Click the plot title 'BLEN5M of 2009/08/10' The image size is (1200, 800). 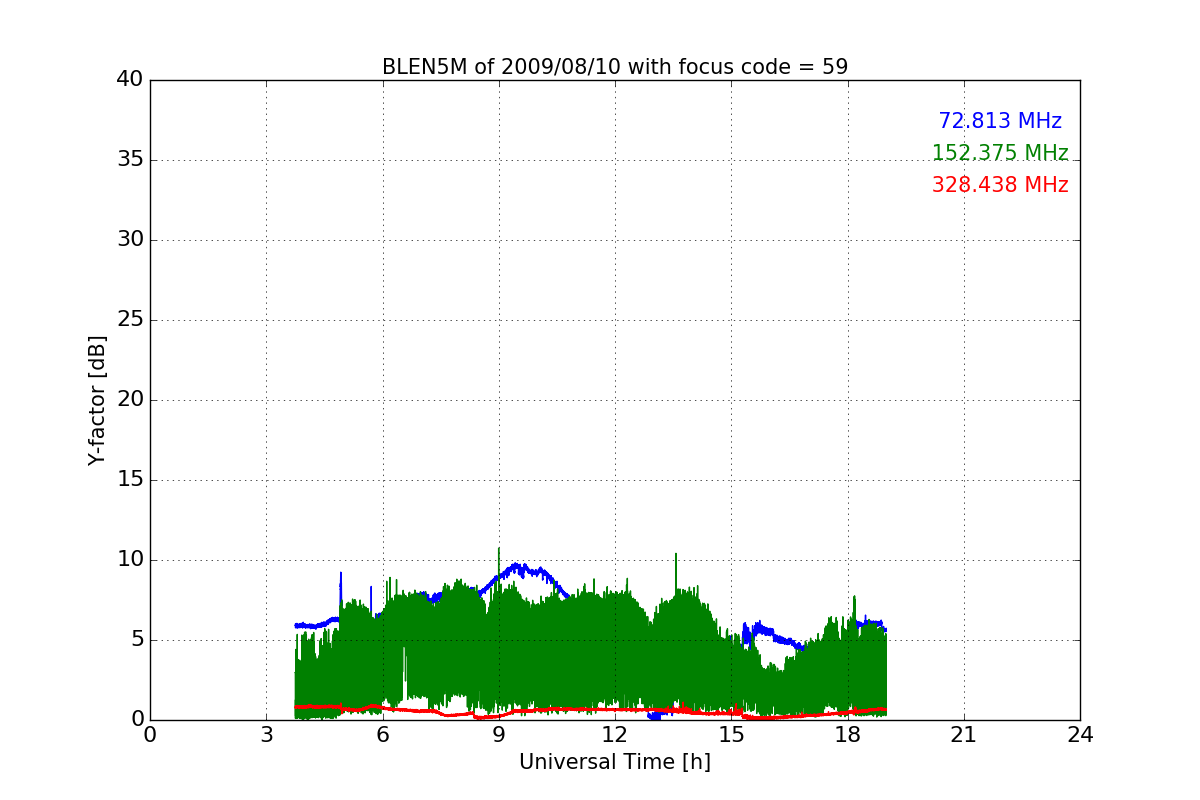(x=615, y=67)
